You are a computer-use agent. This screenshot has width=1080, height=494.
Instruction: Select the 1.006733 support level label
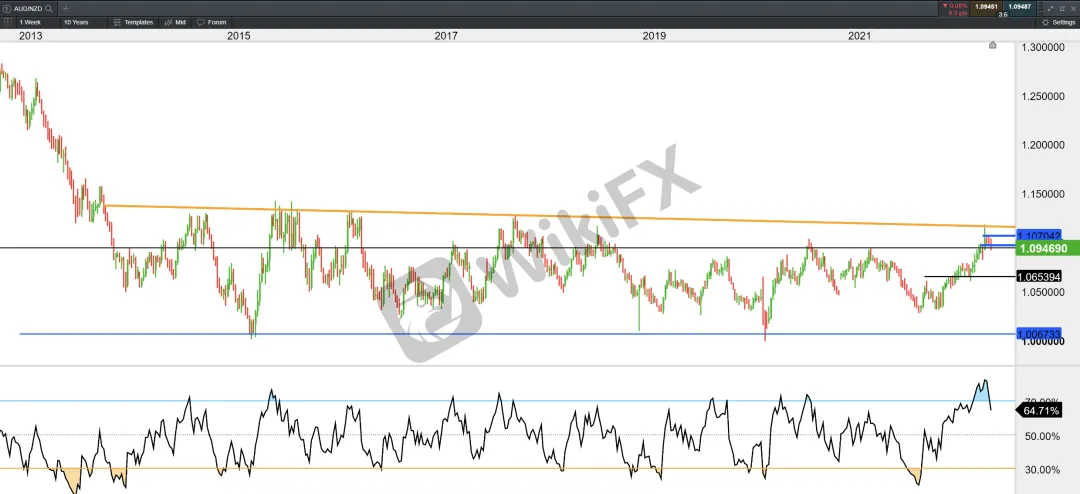tap(1039, 333)
